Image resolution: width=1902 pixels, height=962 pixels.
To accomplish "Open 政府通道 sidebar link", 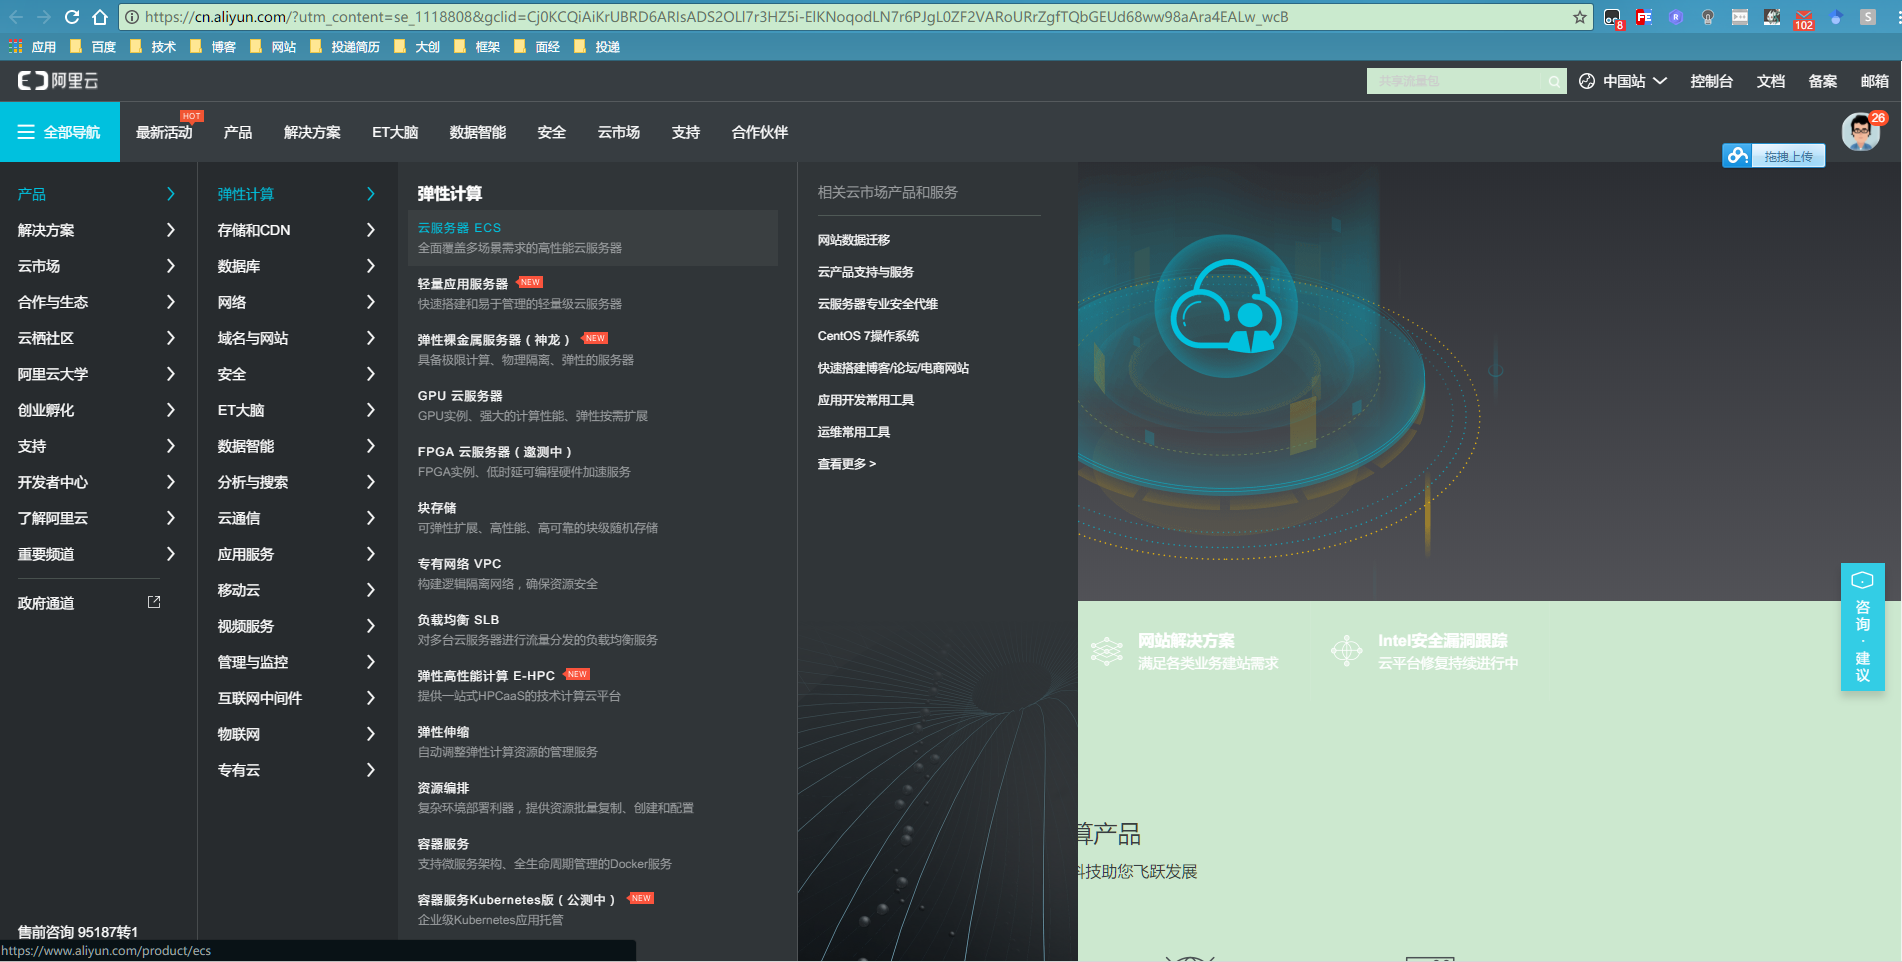I will 46,603.
